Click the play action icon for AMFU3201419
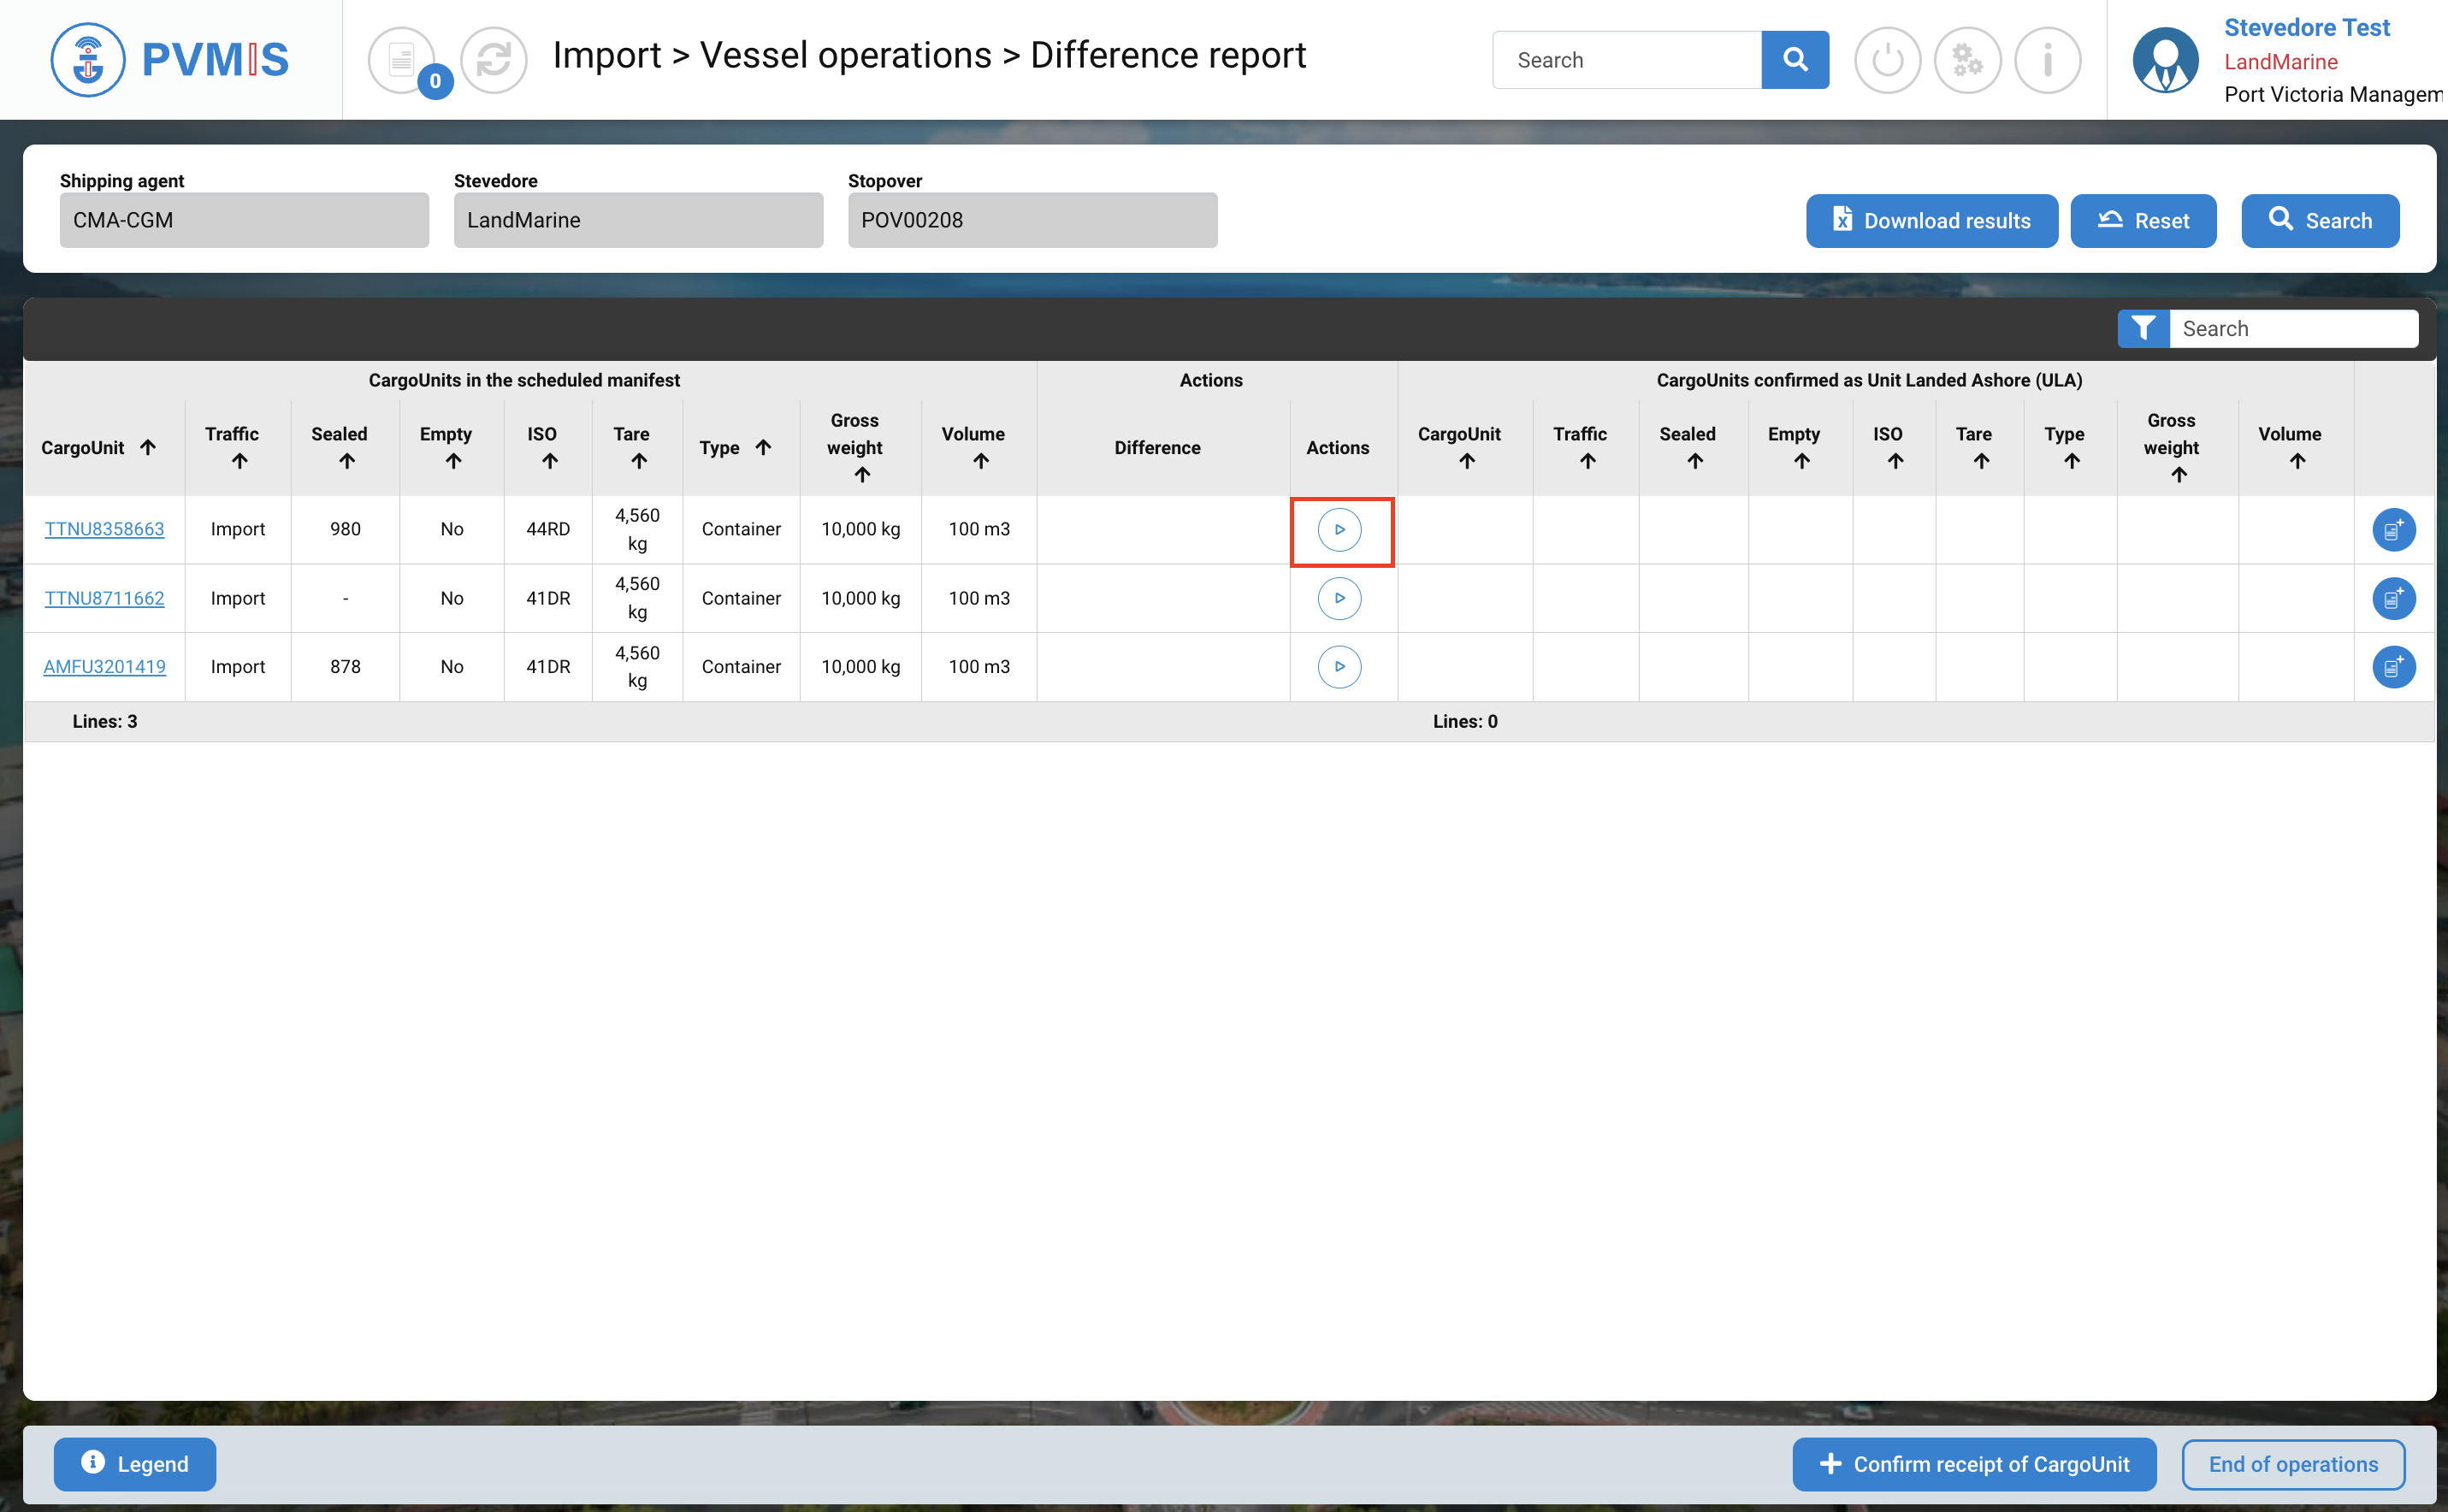Viewport: 2448px width, 1512px height. click(x=1339, y=667)
